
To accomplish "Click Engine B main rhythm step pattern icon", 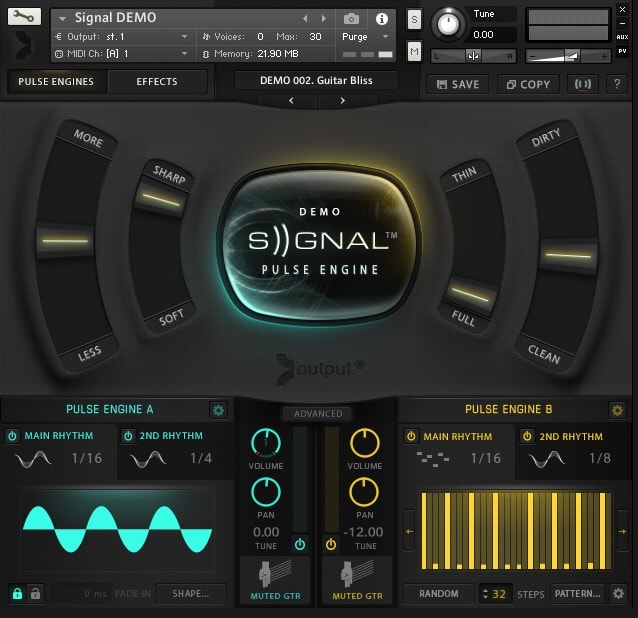I will pos(433,459).
